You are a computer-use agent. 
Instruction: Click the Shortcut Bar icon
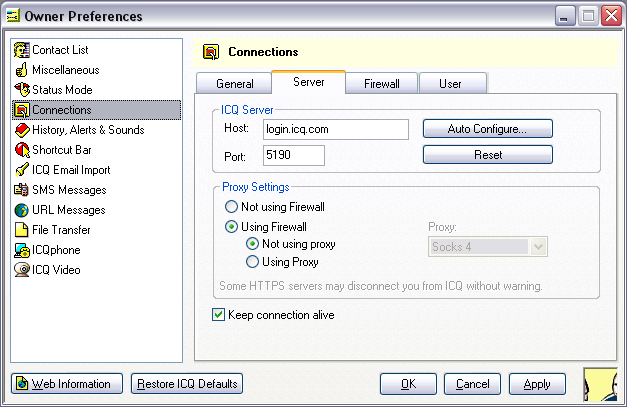(22, 150)
